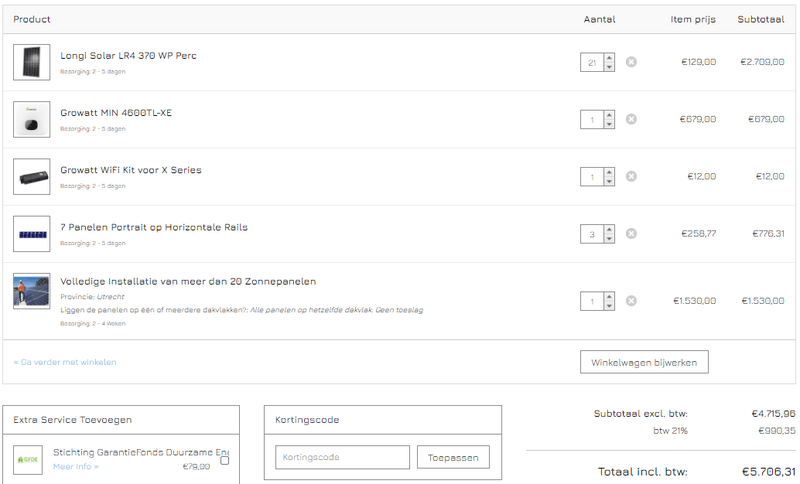Remove 7 Panelen Portrait op Horizontale Rails

(631, 233)
